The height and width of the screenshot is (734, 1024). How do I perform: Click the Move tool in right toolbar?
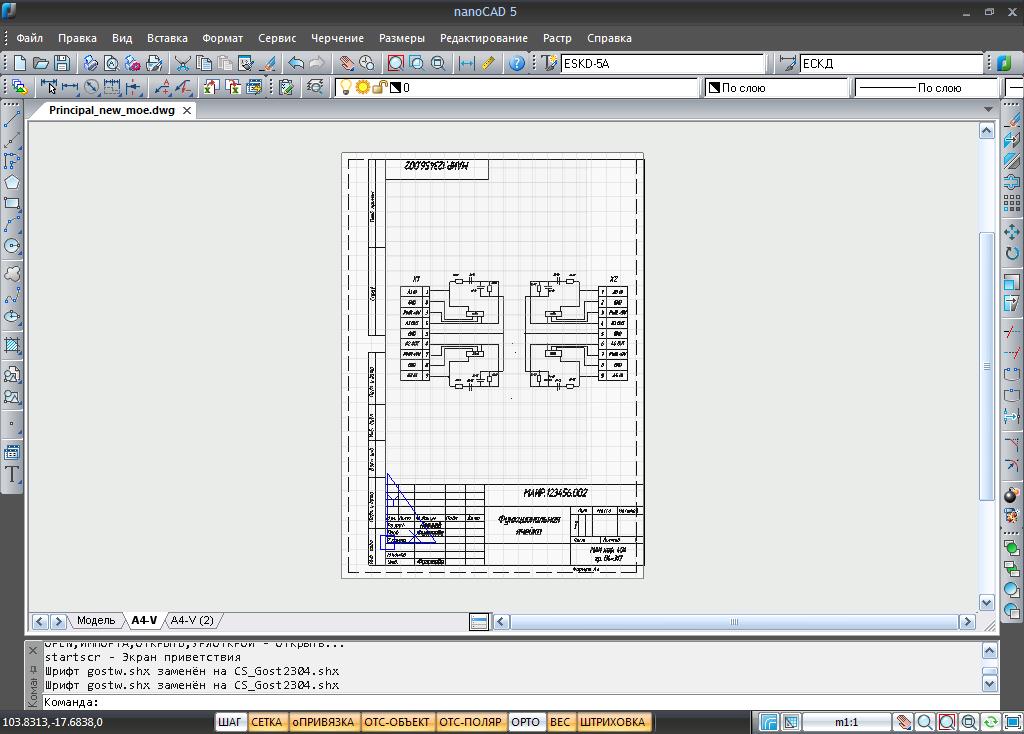click(1012, 232)
